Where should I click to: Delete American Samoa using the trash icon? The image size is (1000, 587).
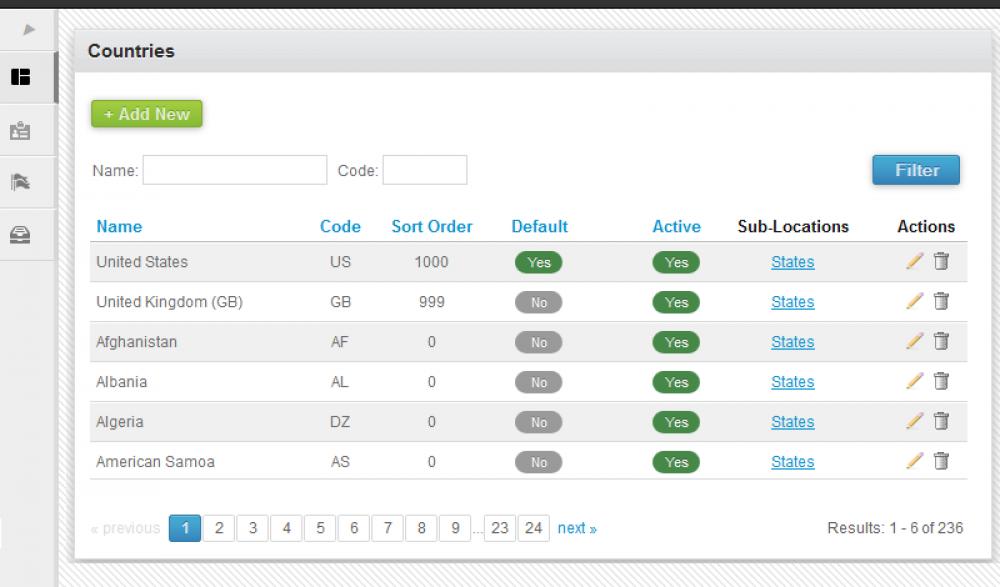pos(941,461)
